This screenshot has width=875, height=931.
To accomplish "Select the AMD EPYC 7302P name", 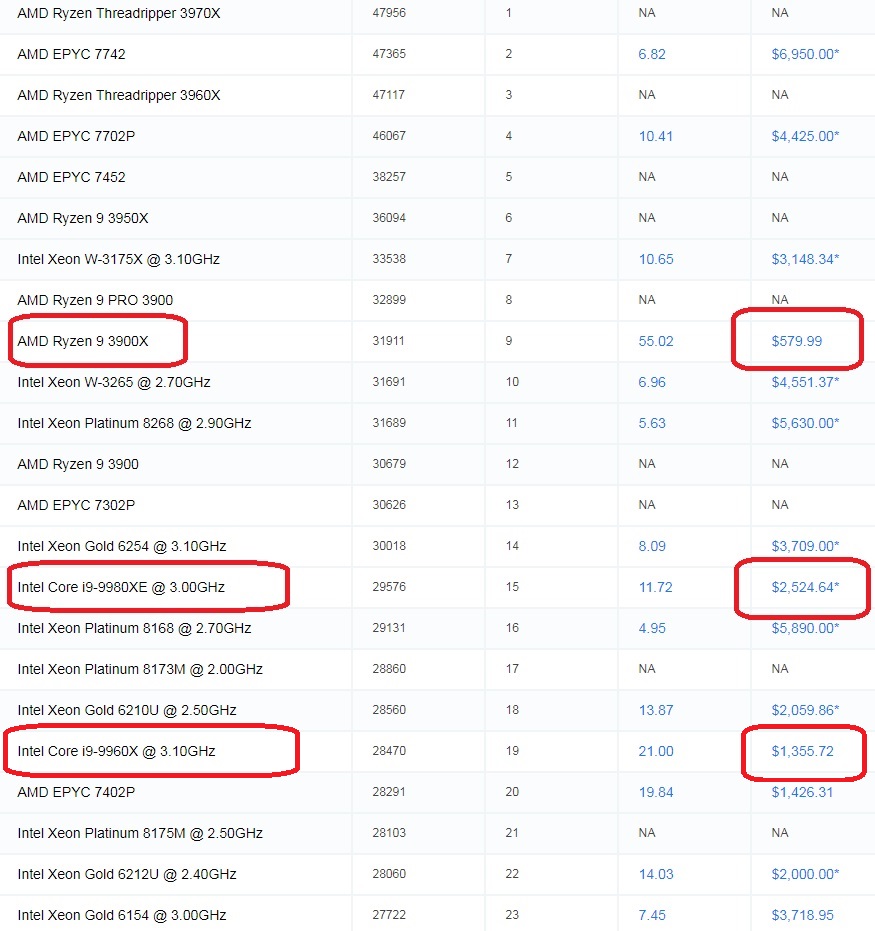I will 76,505.
